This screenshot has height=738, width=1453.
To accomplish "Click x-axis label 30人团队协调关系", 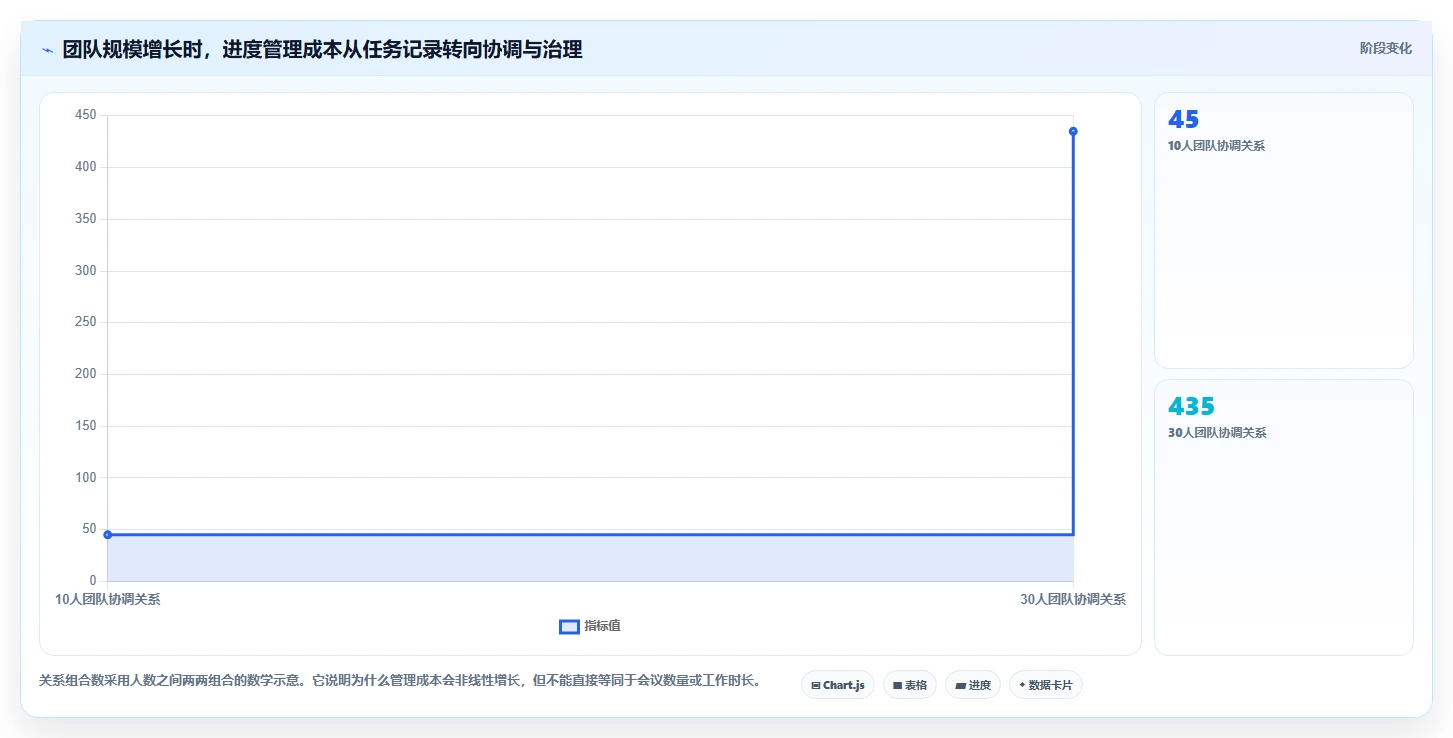I will click(1073, 600).
